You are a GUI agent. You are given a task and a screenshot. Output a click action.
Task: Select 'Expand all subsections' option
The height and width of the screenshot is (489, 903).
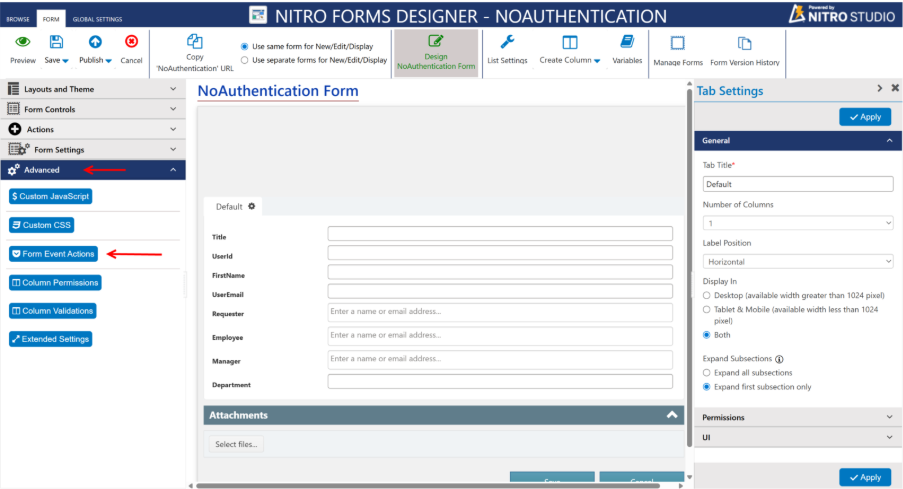coord(708,372)
